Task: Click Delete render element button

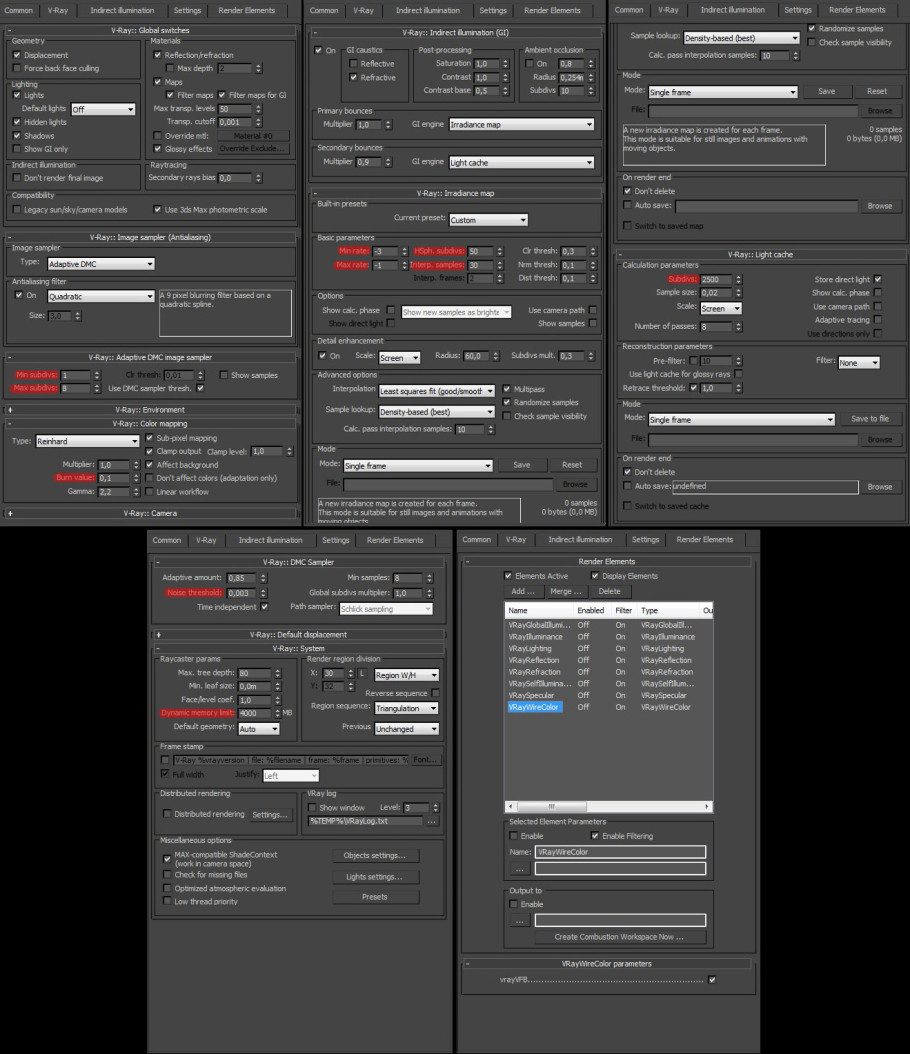Action: click(x=610, y=591)
